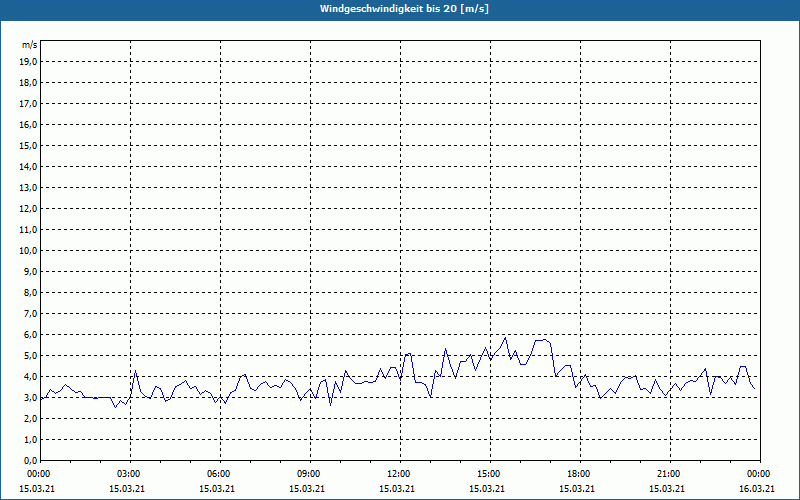The height and width of the screenshot is (500, 800).
Task: Select the "14,0" y-axis label
Action: [29, 166]
